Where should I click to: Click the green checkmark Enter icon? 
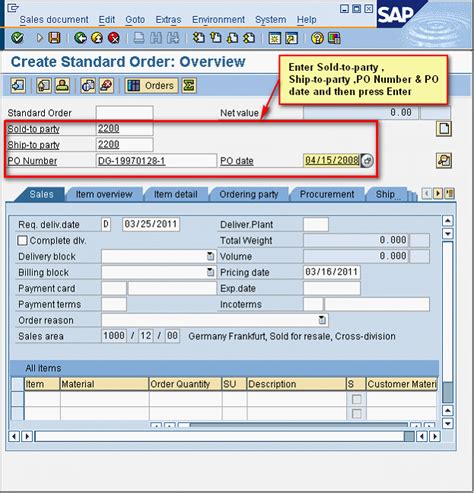coord(17,38)
